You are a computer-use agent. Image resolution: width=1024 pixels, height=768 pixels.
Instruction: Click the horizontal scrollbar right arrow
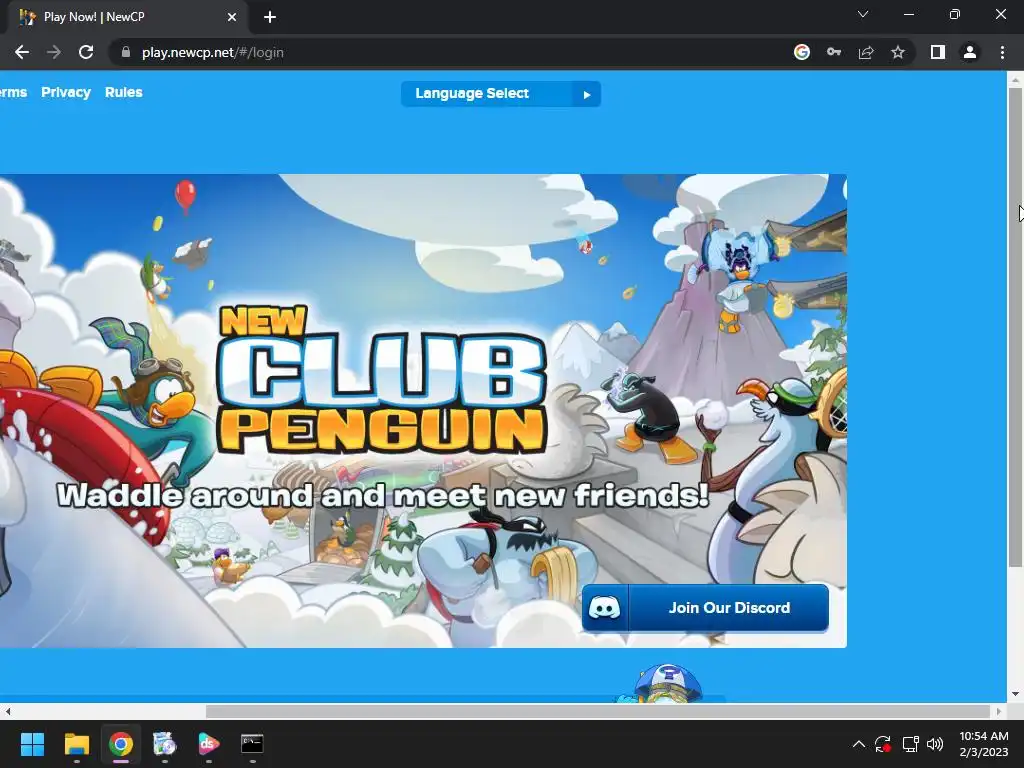point(999,711)
